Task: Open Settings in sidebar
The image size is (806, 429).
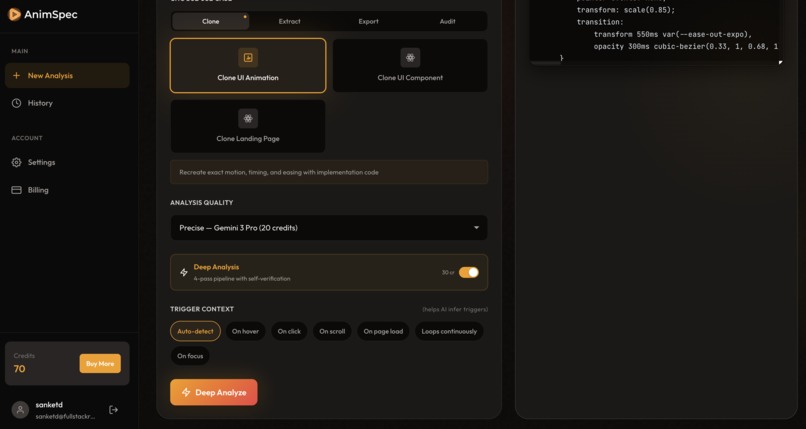Action: 67,162
